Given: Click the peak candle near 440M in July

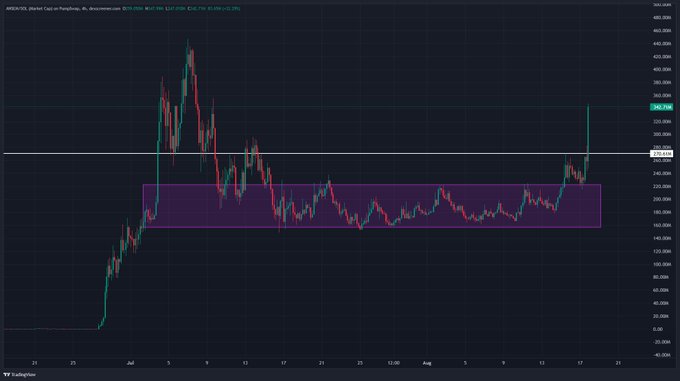Looking at the screenshot, I should [x=188, y=59].
